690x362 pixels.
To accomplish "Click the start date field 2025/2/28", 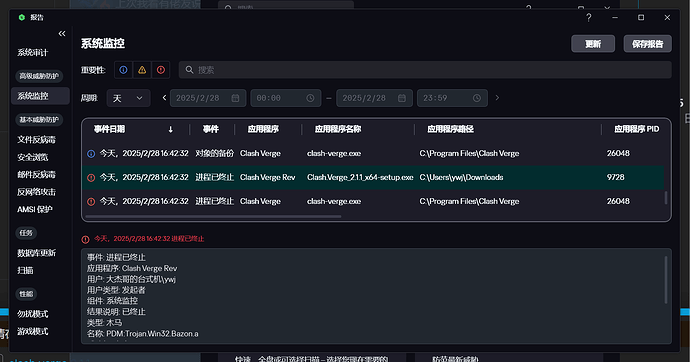I will coord(209,98).
